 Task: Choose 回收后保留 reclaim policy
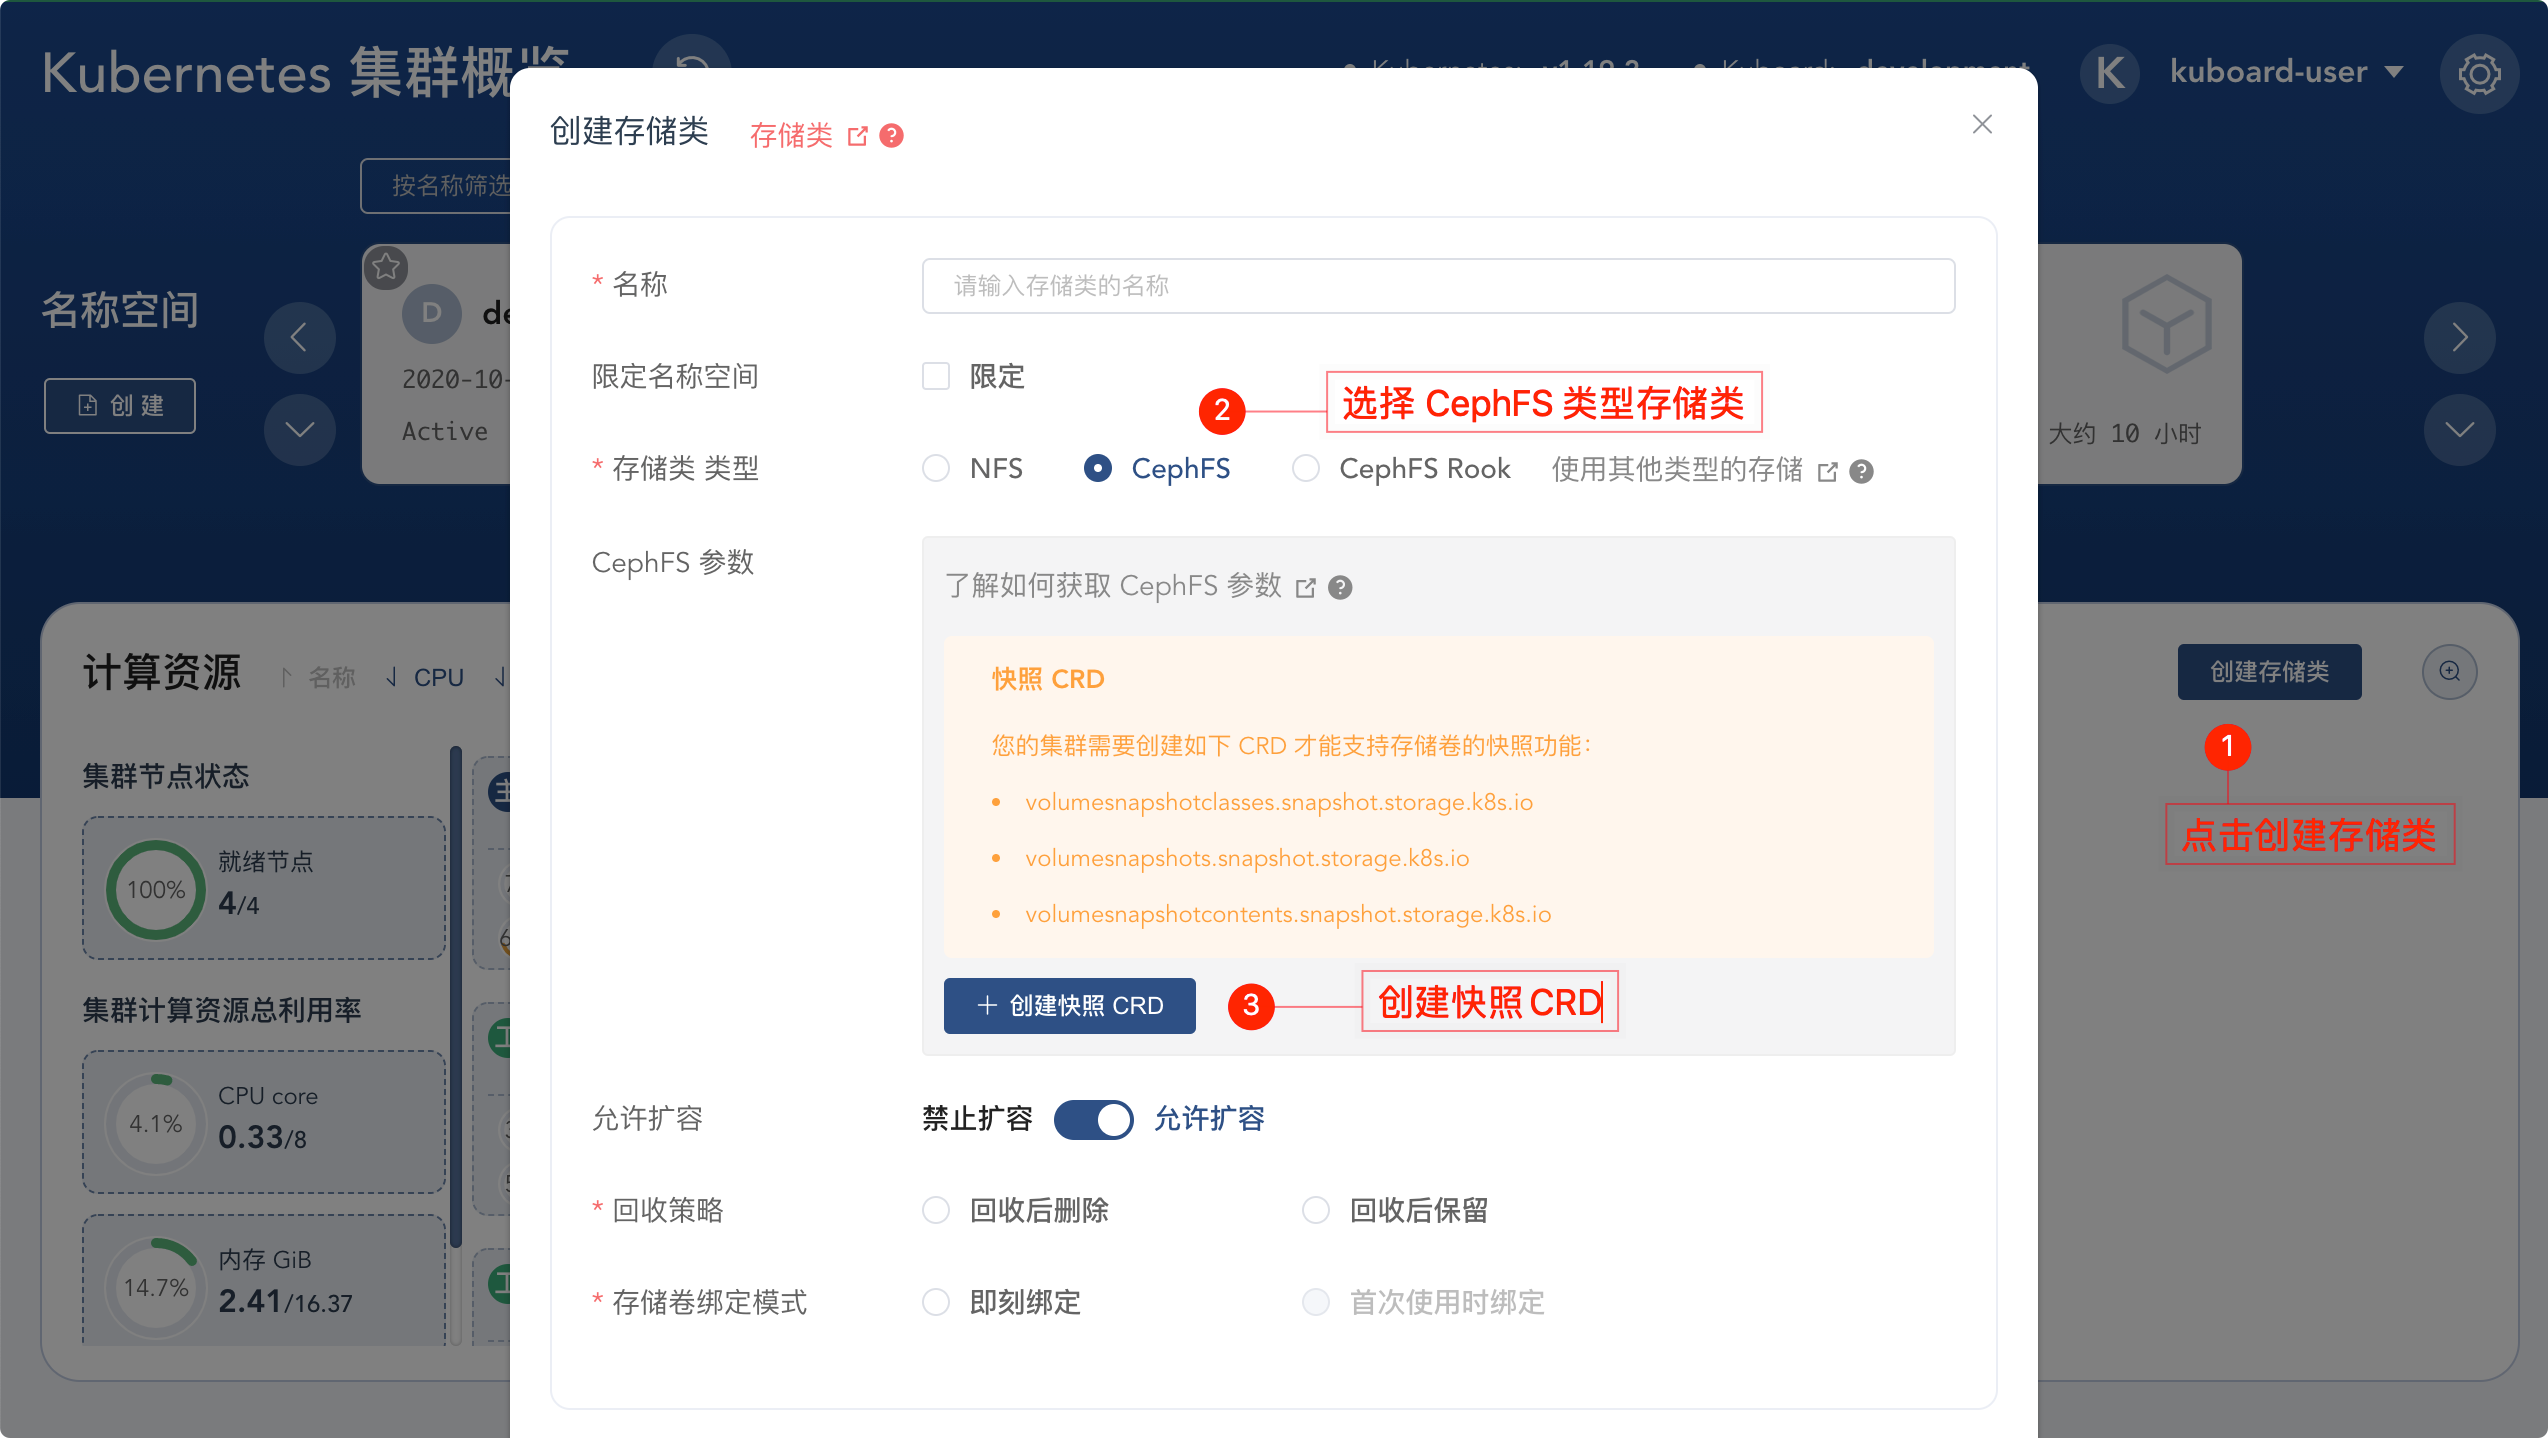pos(1316,1211)
